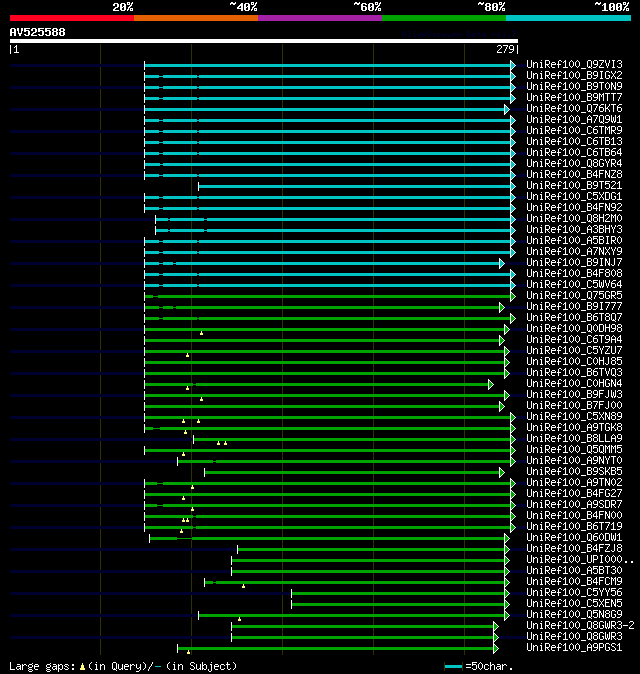Click the UniRef100_B7FJ00 label

coord(574,406)
